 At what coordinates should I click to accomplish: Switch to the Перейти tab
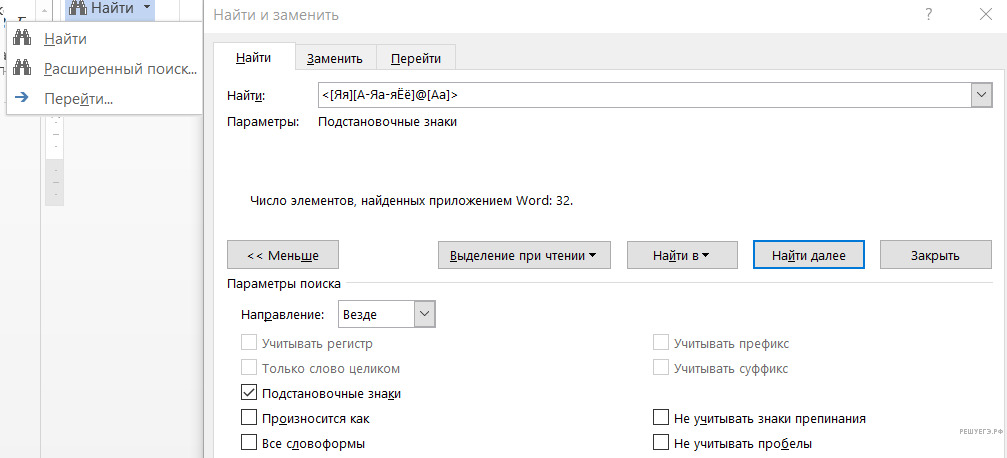[416, 59]
